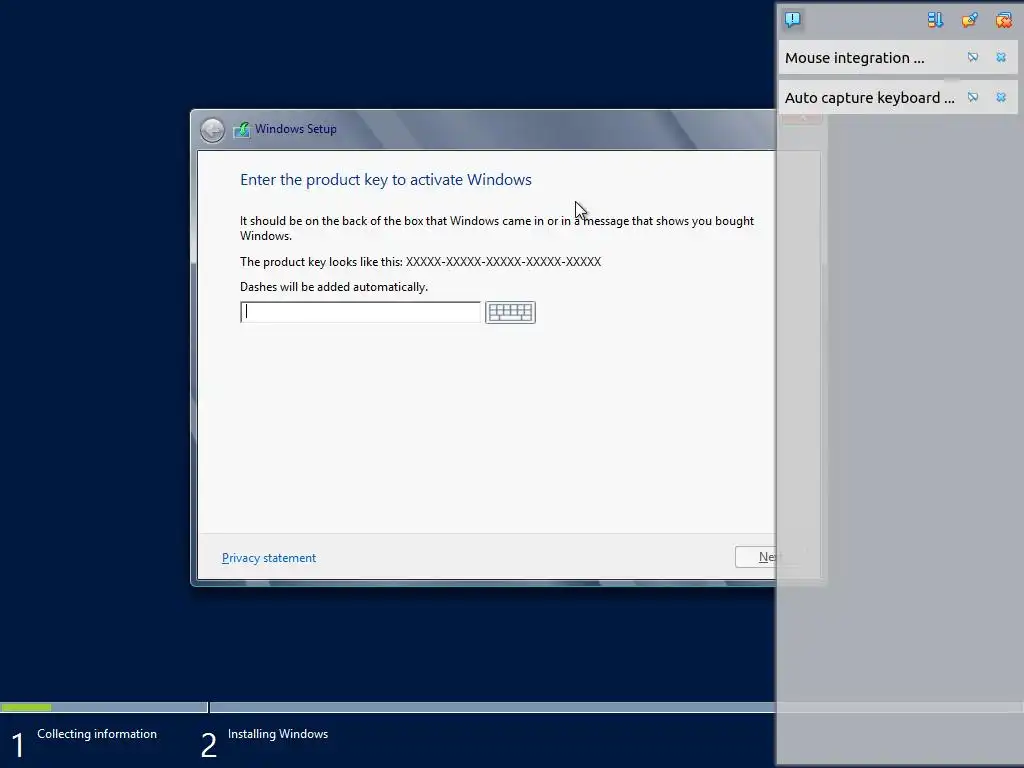This screenshot has height=768, width=1024.
Task: Click the Windows Setup title icon
Action: [x=242, y=129]
